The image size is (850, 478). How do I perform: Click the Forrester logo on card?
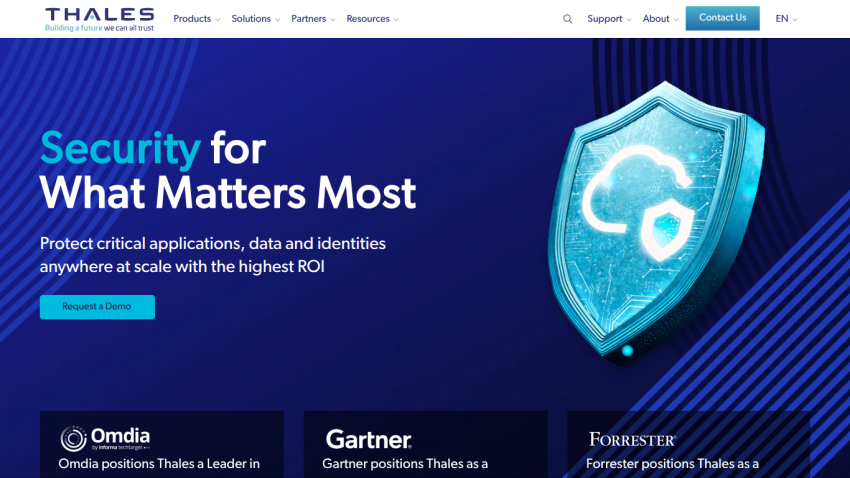coord(632,440)
